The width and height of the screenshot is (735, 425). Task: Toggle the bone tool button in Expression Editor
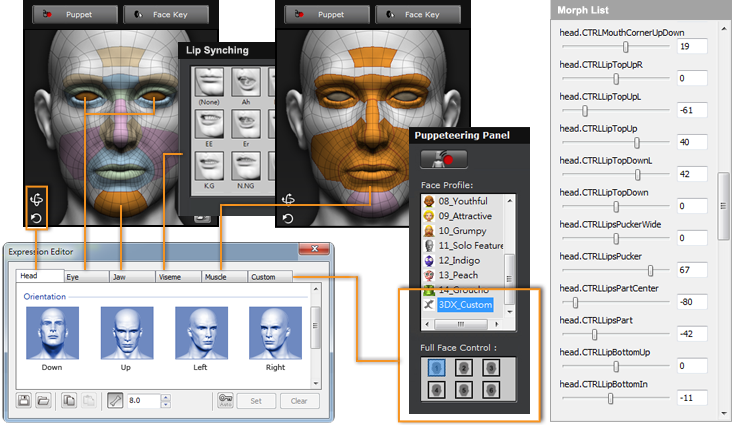115,401
